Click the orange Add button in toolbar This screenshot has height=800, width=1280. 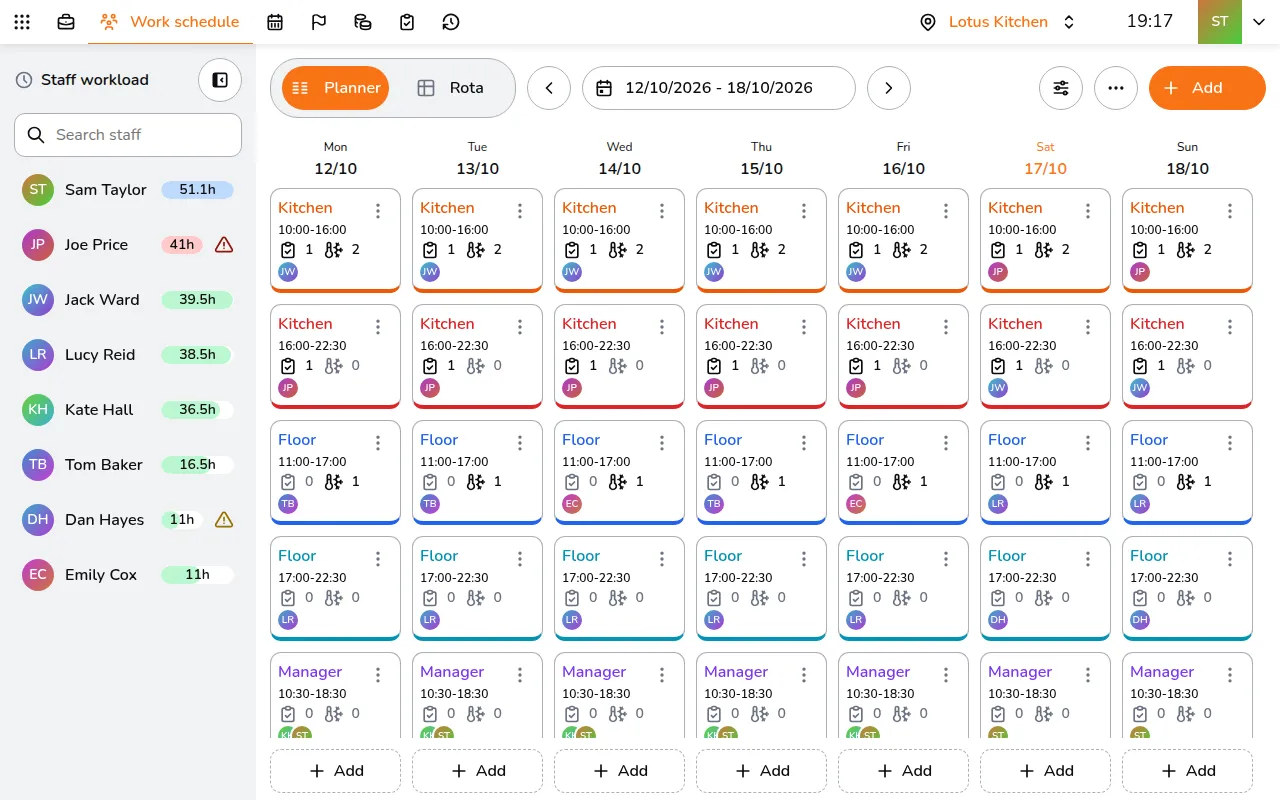coord(1207,88)
